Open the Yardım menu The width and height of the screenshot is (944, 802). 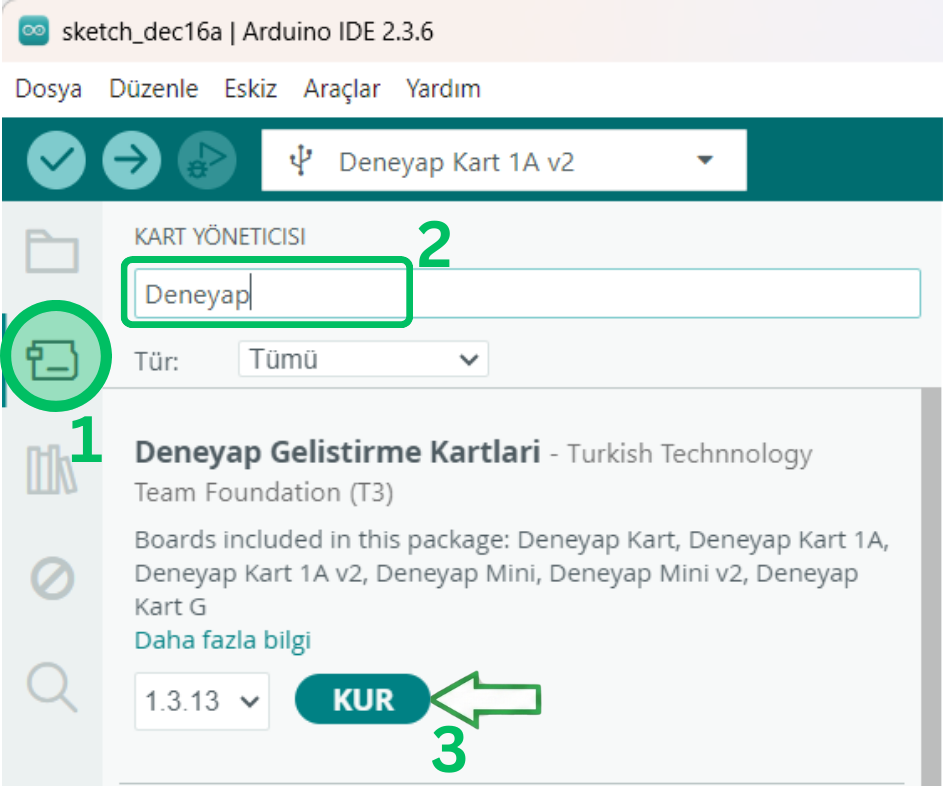click(x=443, y=89)
